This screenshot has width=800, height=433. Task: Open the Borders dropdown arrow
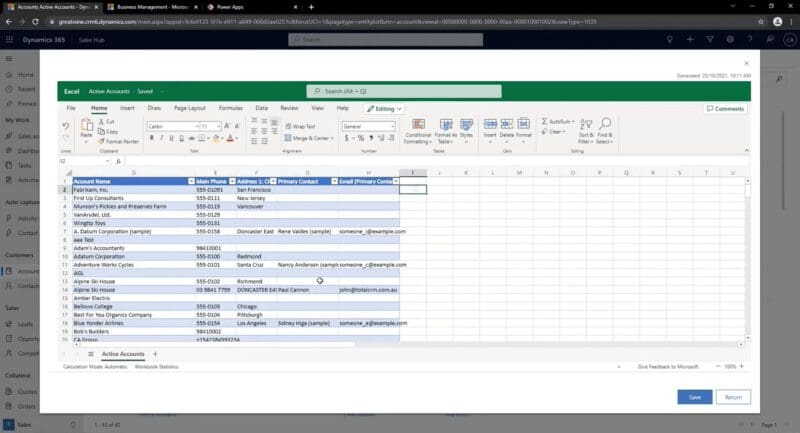click(x=208, y=138)
